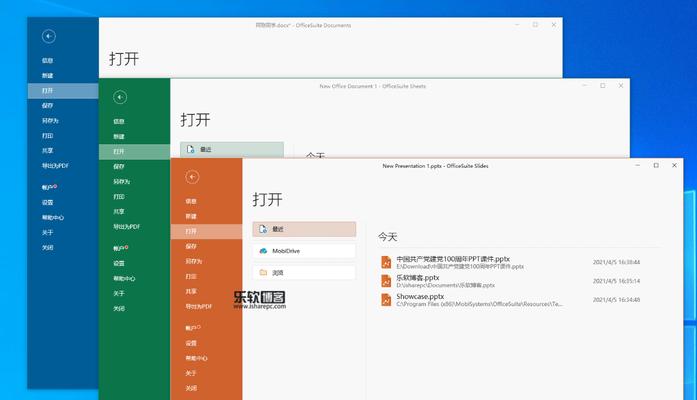Image resolution: width=697 pixels, height=400 pixels.
Task: Open 帐户 in Slides orange sidebar
Action: pos(193,328)
